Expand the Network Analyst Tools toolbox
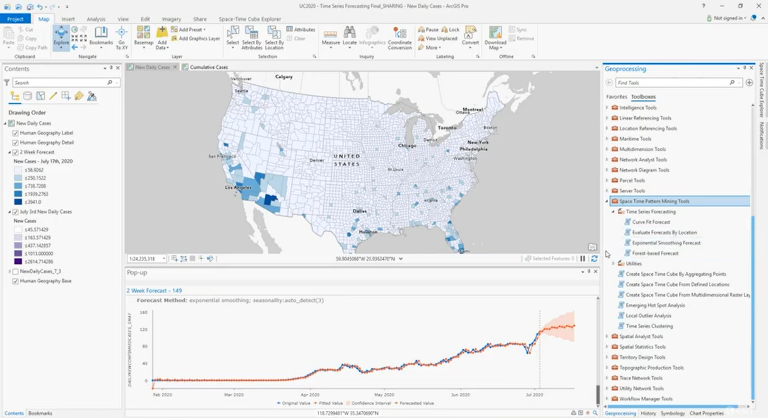This screenshot has height=418, width=768. pos(607,160)
